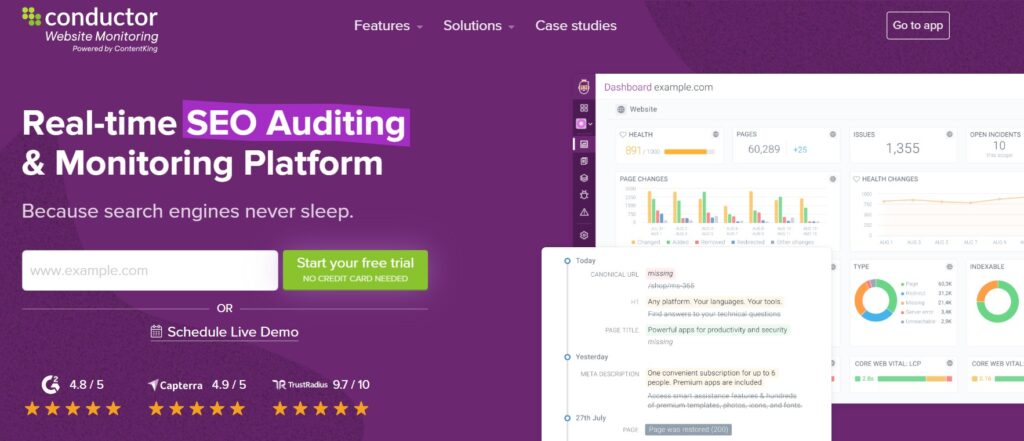Click the Conductor logo in the header
Screen dimensions: 1024x441
[89, 27]
